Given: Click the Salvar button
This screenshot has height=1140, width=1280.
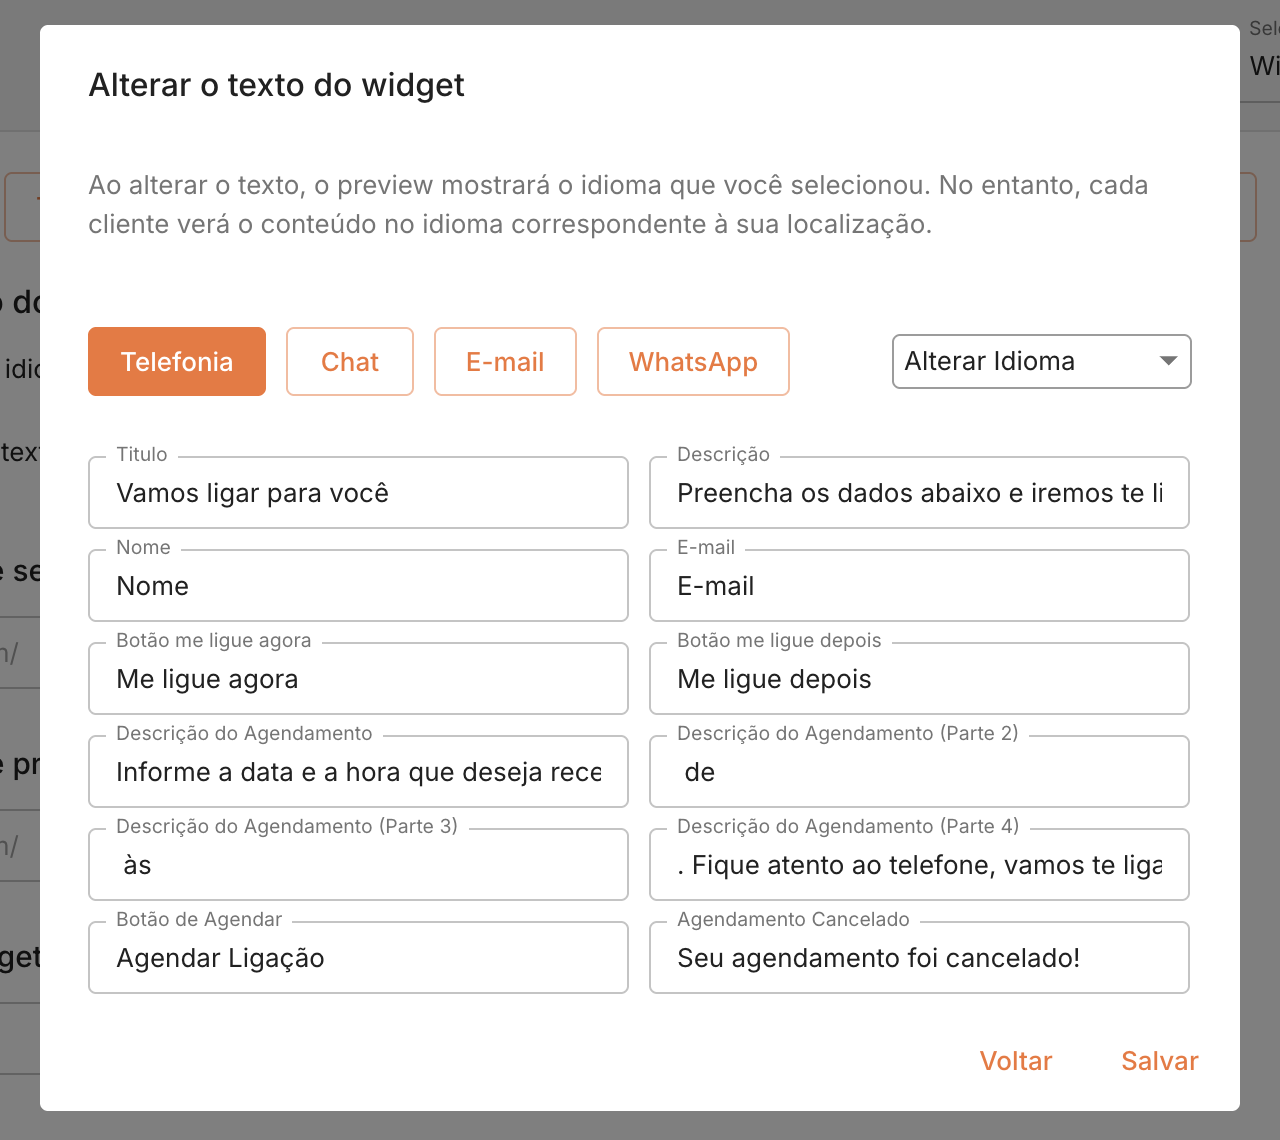Looking at the screenshot, I should click(1159, 1061).
